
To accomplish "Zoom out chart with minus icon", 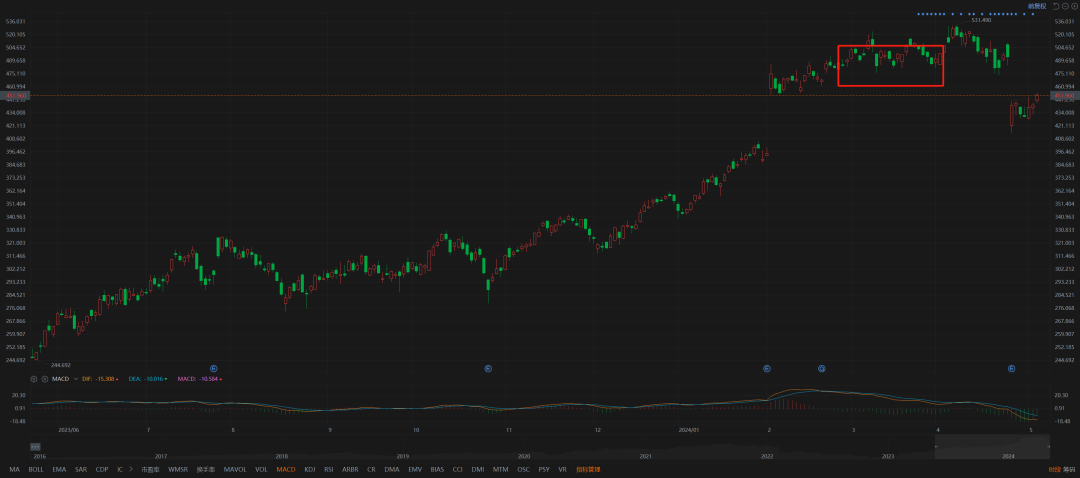I will pos(1064,6).
